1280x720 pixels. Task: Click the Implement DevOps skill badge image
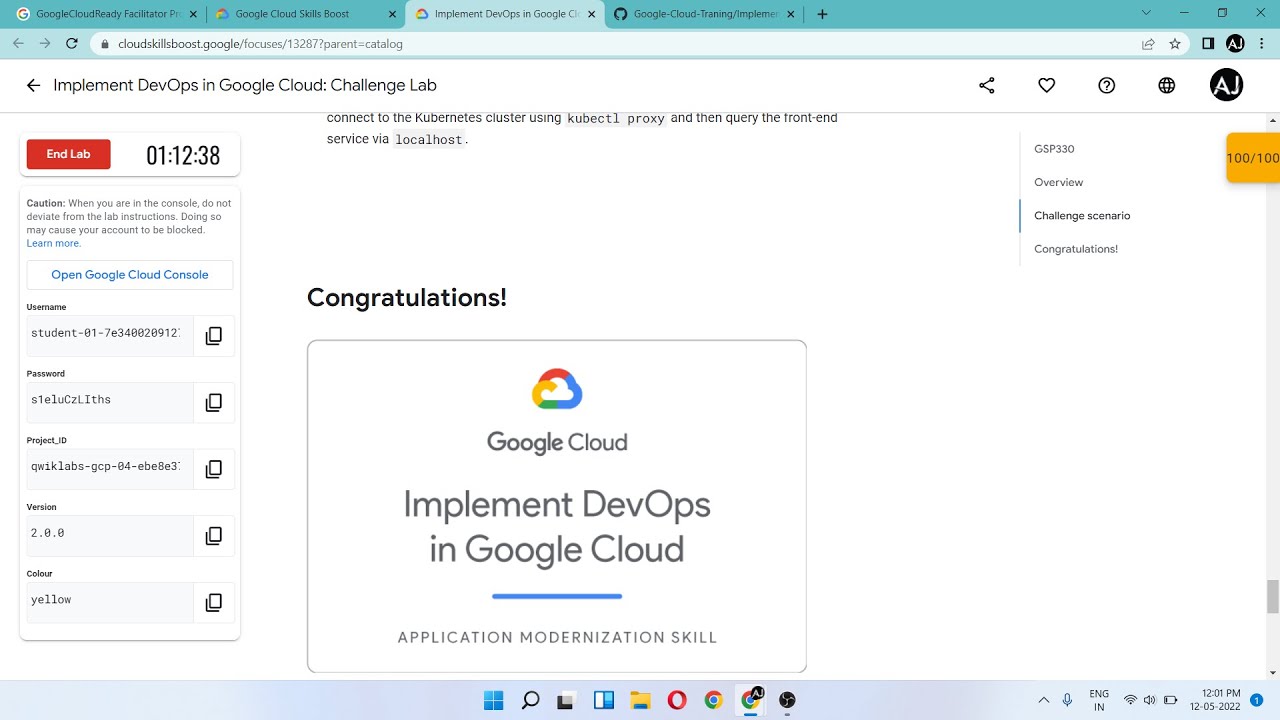point(557,506)
